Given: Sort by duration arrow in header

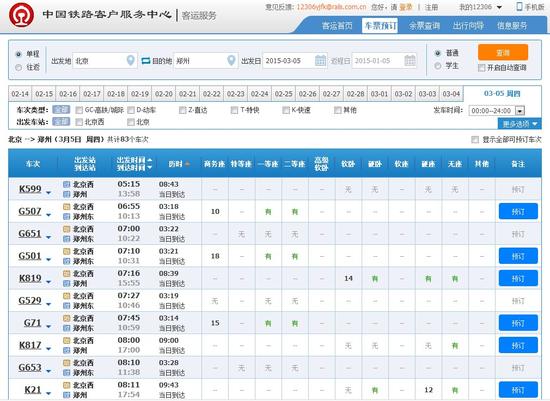Looking at the screenshot, I should pyautogui.click(x=187, y=164).
